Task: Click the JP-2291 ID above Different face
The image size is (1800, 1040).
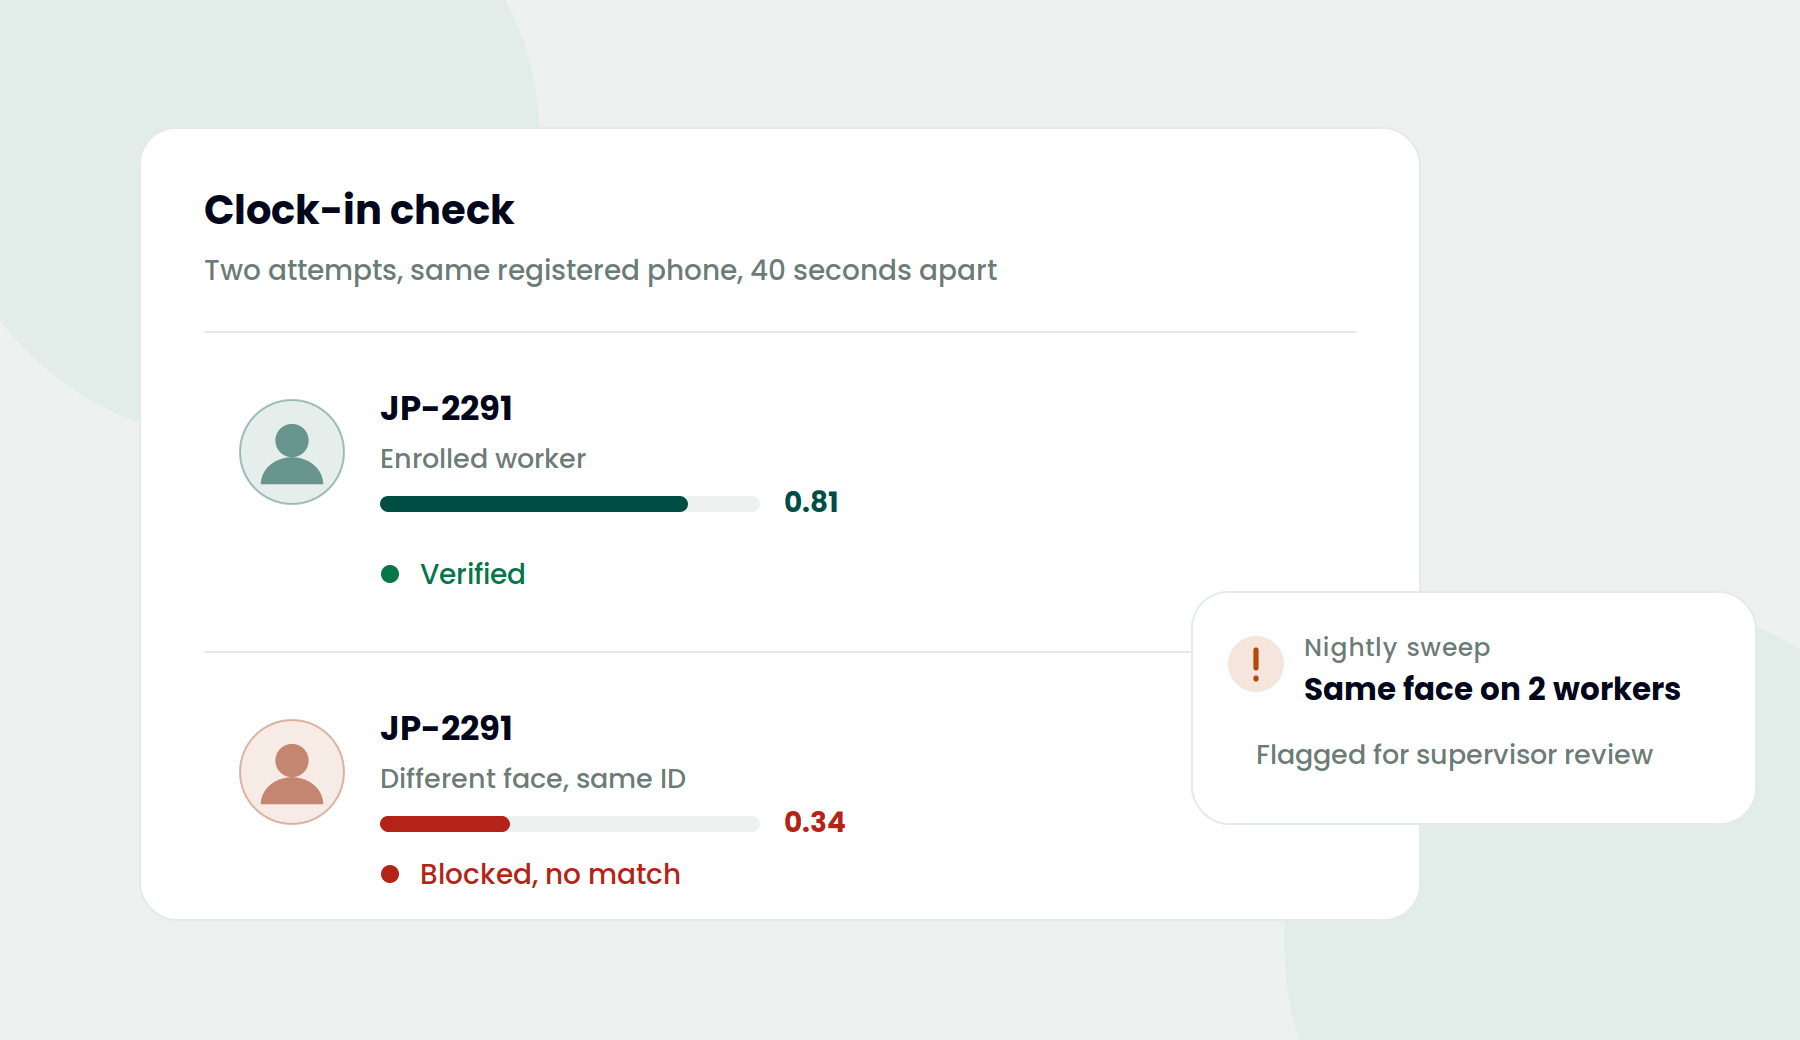Action: (x=446, y=728)
